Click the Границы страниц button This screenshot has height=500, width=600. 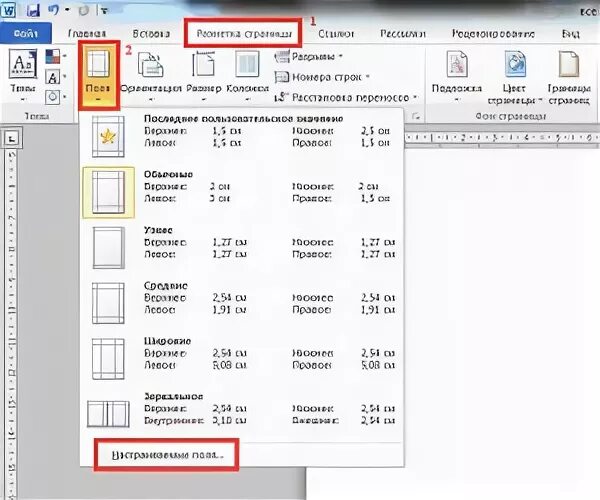click(x=569, y=77)
